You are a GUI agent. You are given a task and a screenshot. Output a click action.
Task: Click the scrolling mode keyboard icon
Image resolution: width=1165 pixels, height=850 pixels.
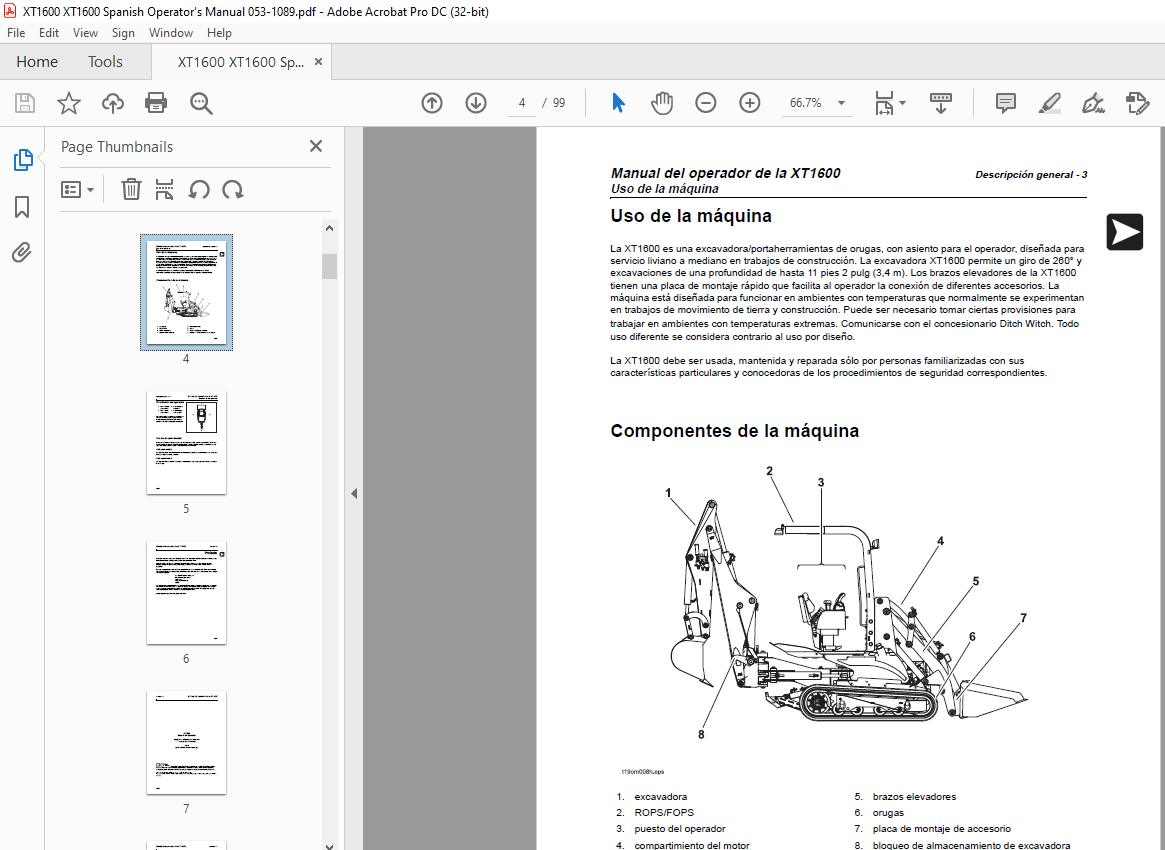(941, 103)
